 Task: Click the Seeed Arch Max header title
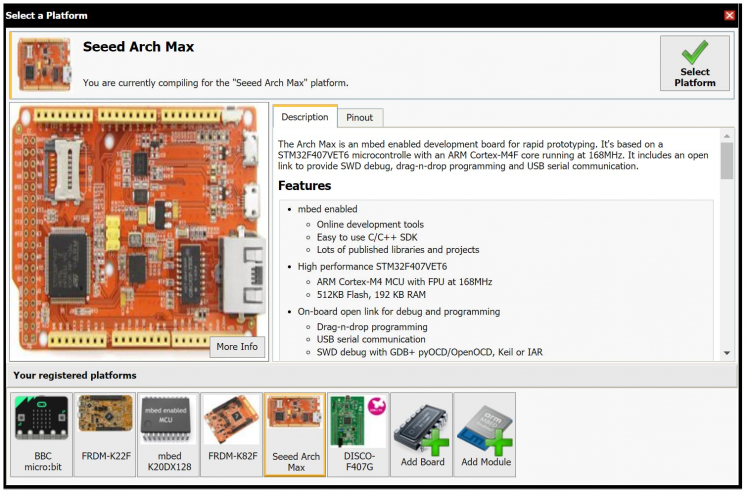tap(138, 47)
